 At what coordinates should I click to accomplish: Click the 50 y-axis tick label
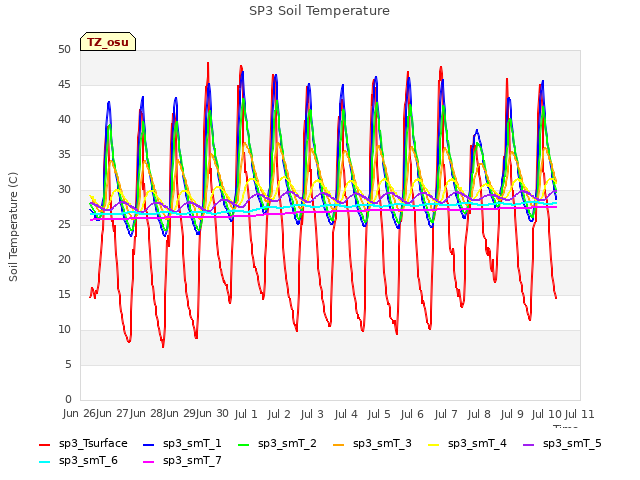[64, 49]
